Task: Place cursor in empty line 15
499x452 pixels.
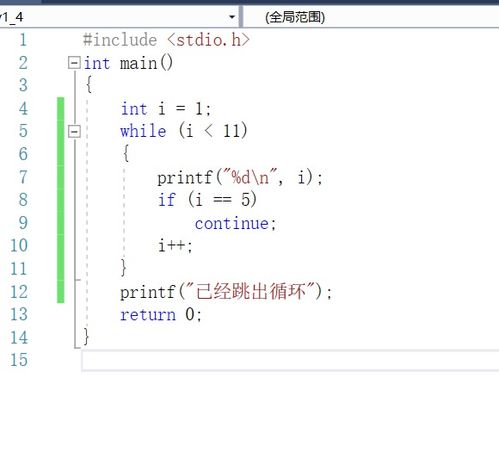Action: point(290,360)
